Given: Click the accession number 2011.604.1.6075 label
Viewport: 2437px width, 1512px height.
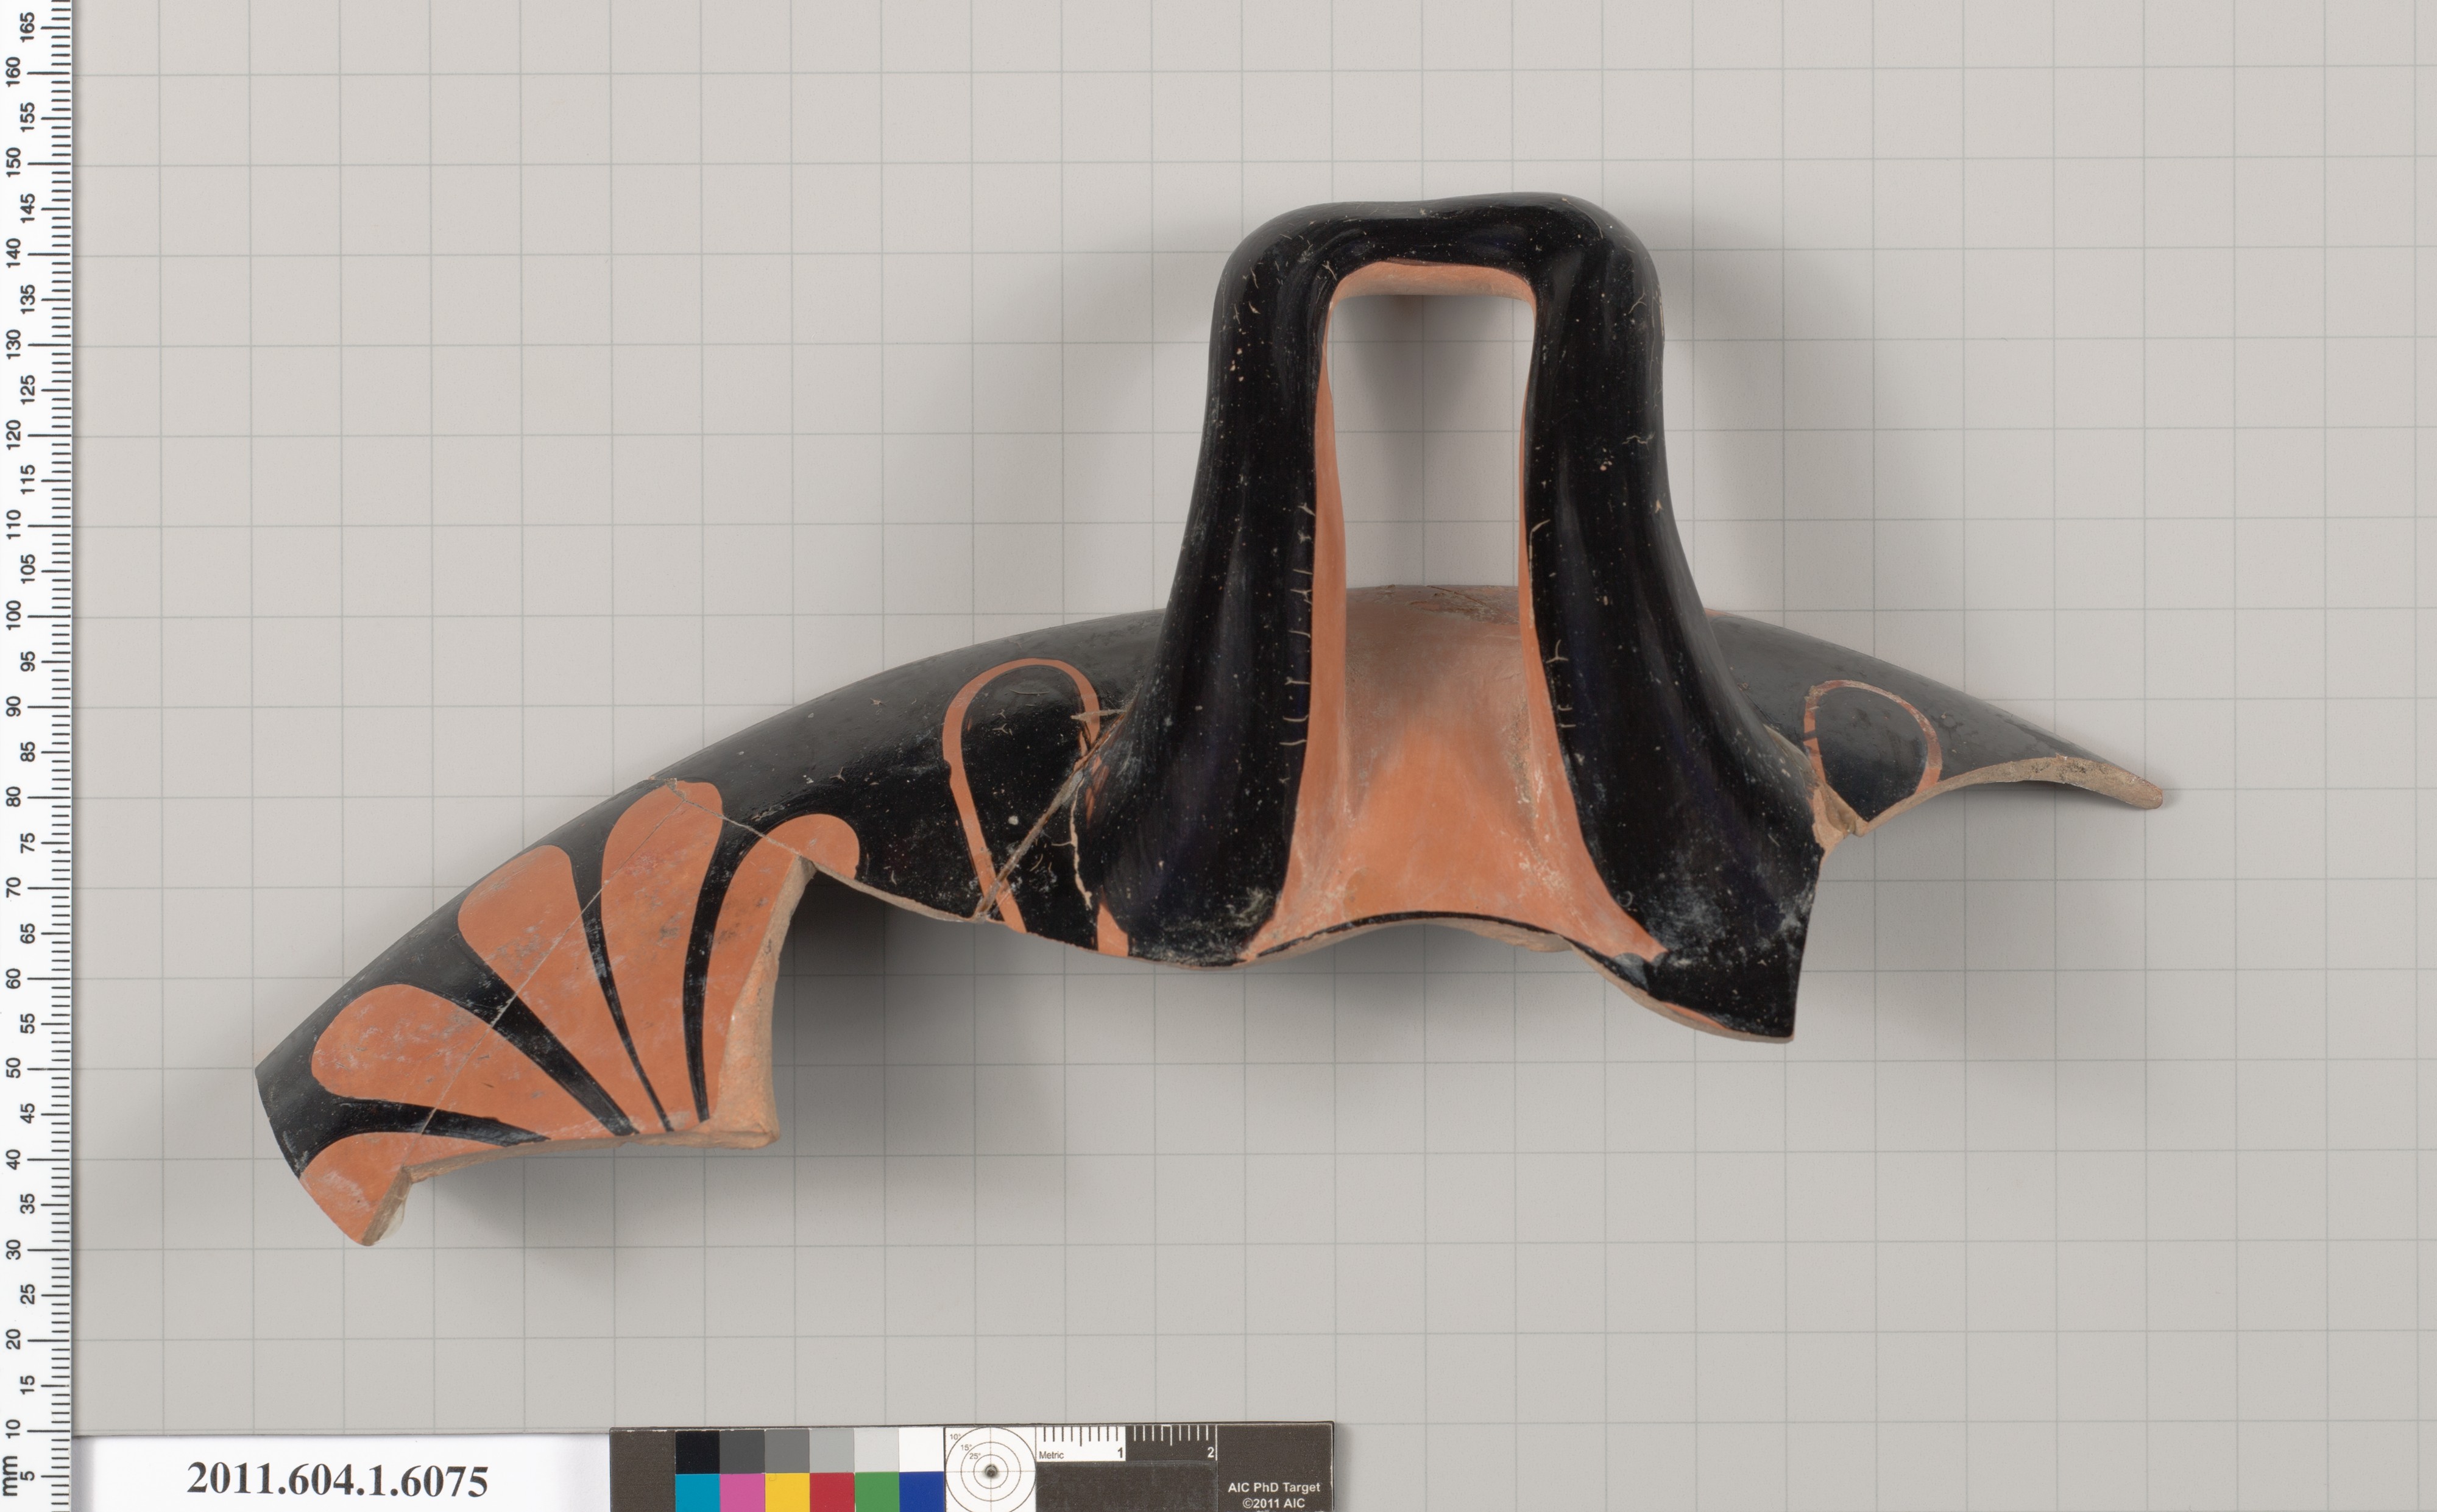Looking at the screenshot, I should [337, 1480].
